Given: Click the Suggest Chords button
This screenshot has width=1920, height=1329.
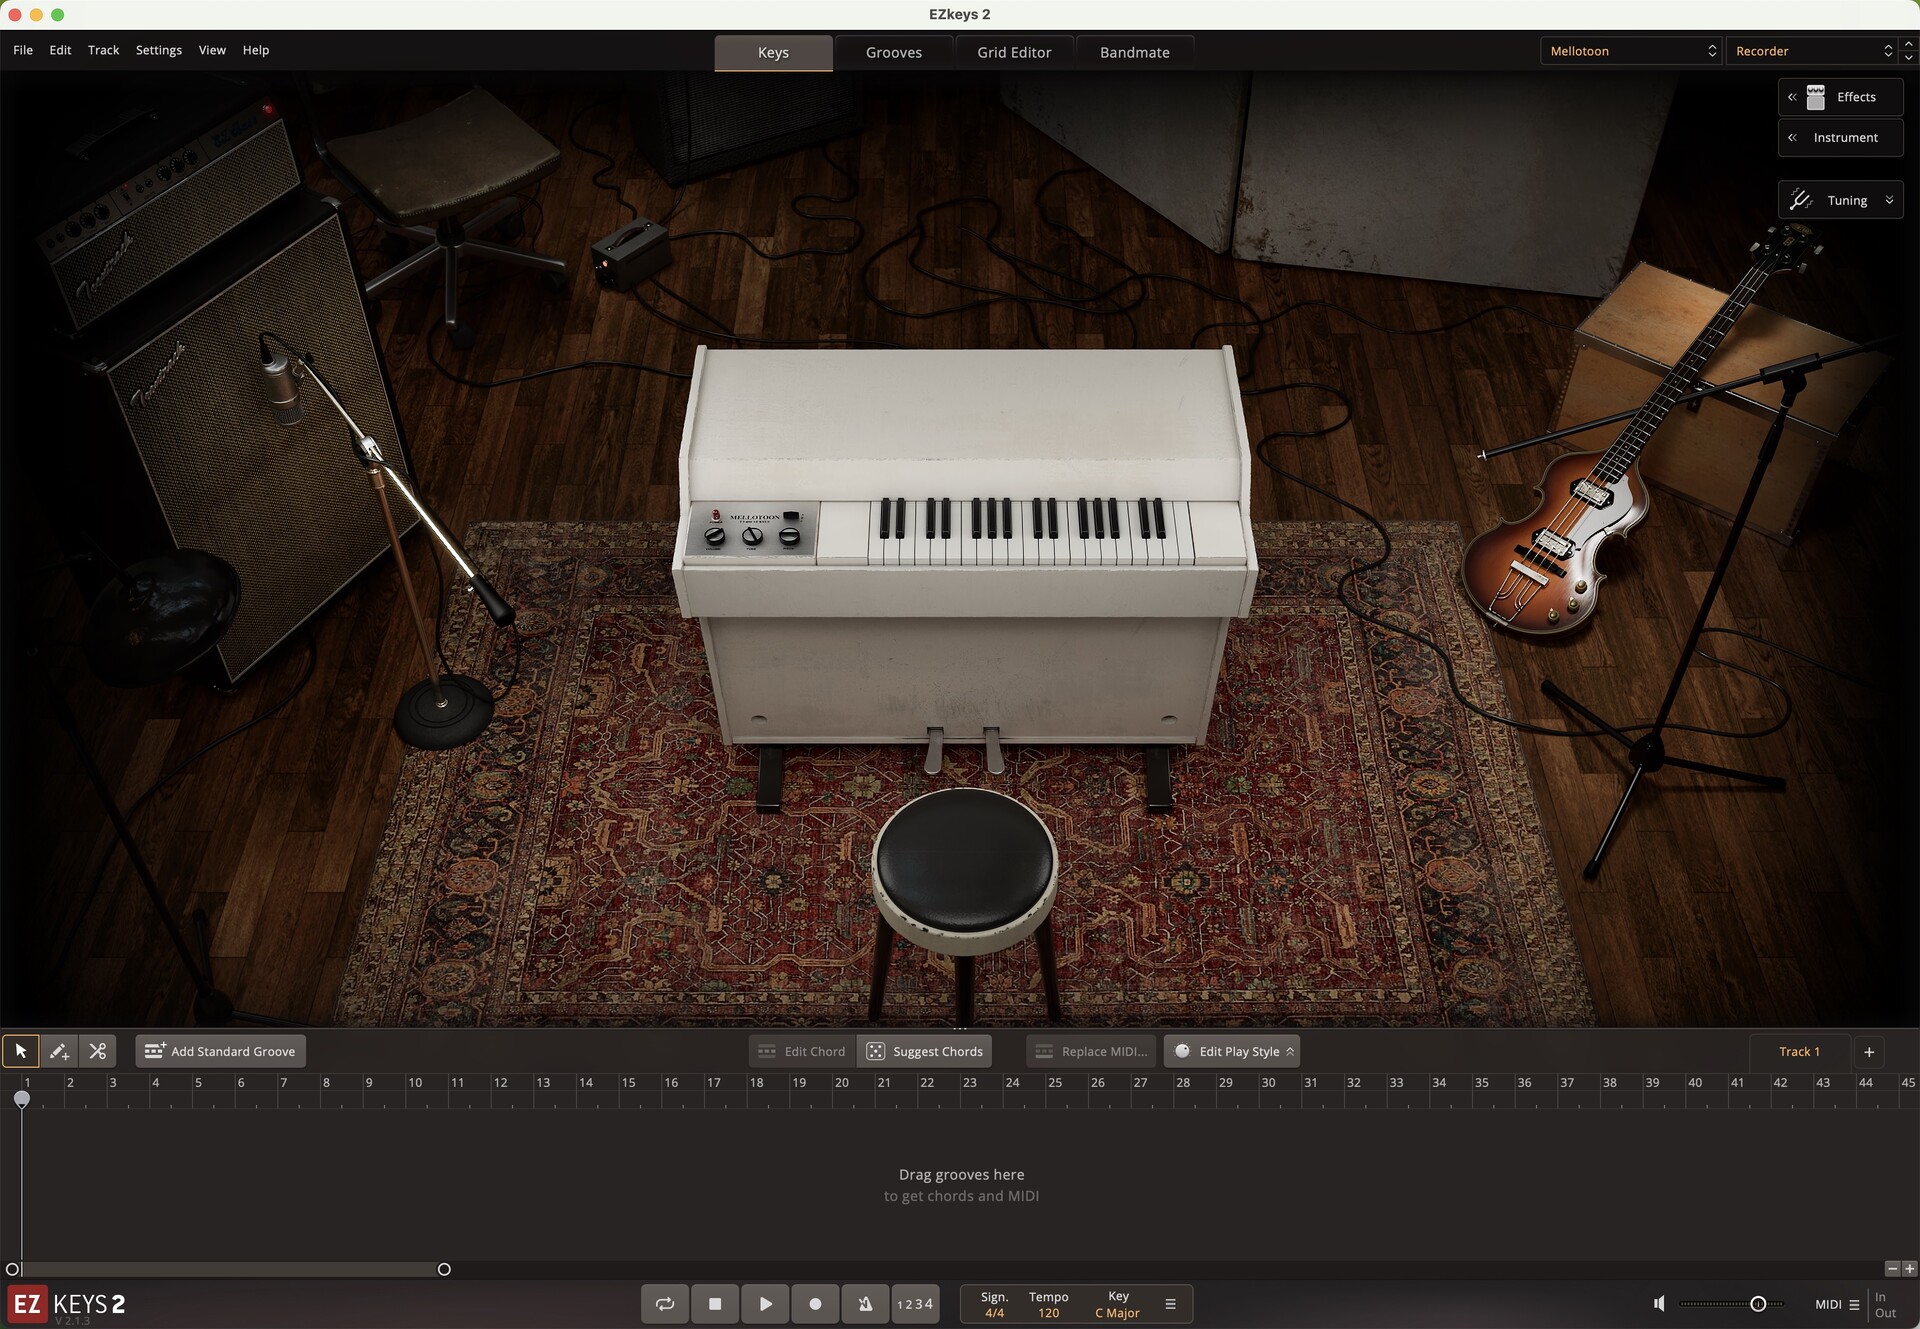Looking at the screenshot, I should (925, 1051).
